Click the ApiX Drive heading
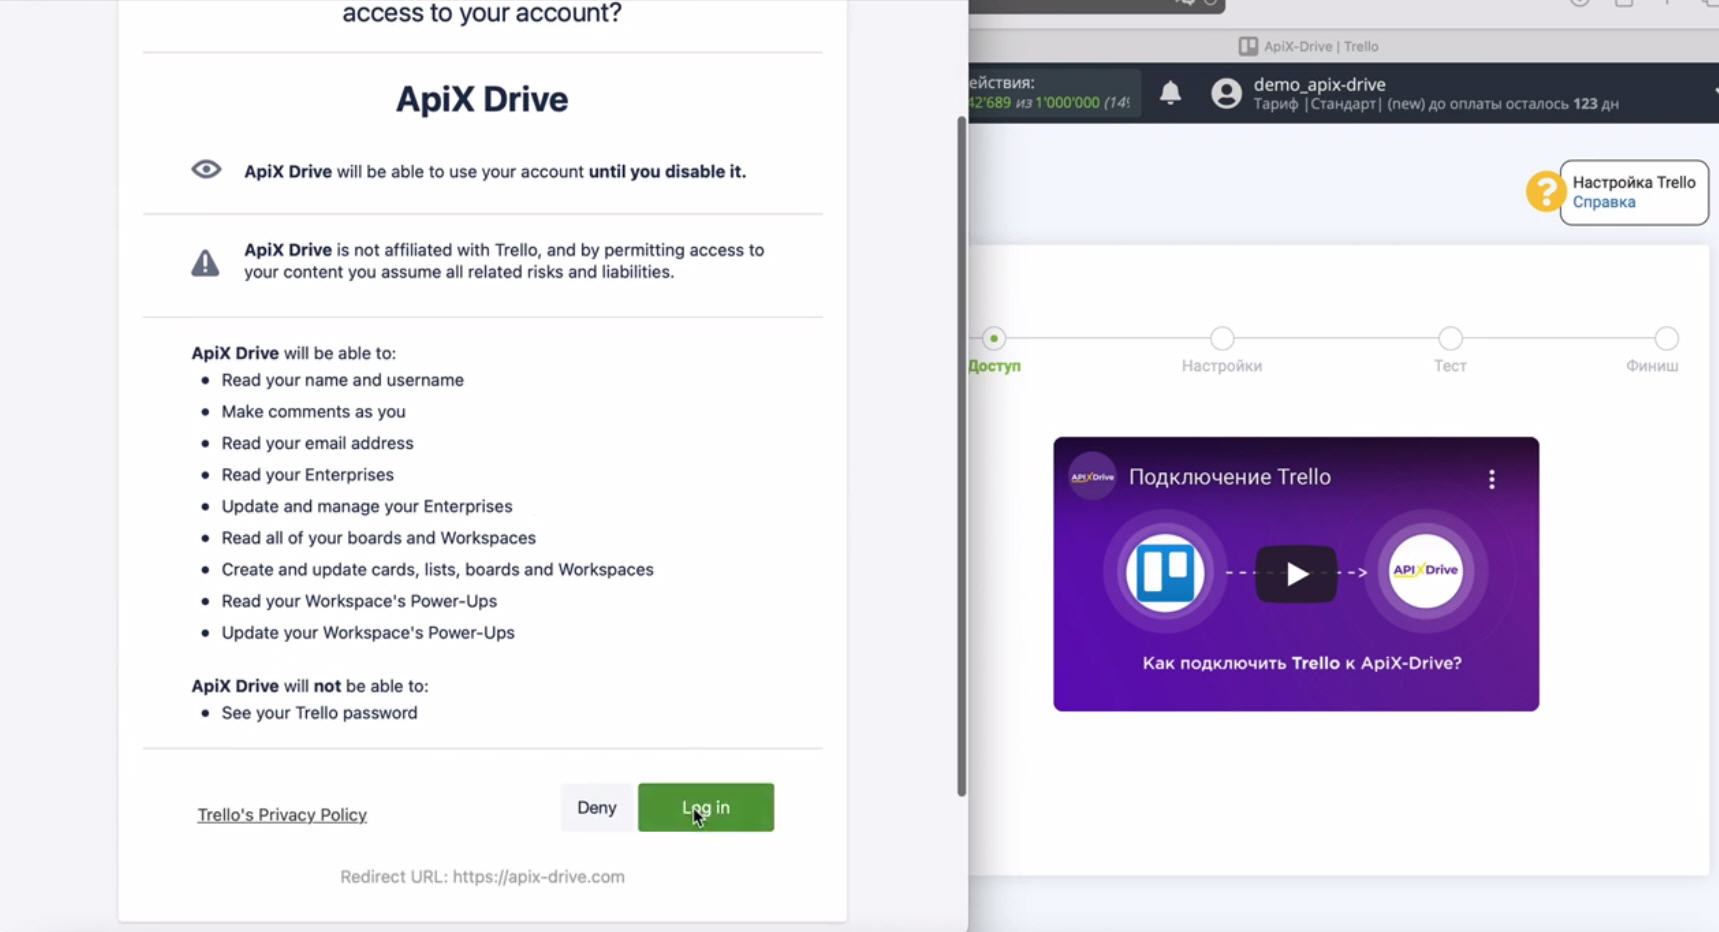 tap(482, 99)
